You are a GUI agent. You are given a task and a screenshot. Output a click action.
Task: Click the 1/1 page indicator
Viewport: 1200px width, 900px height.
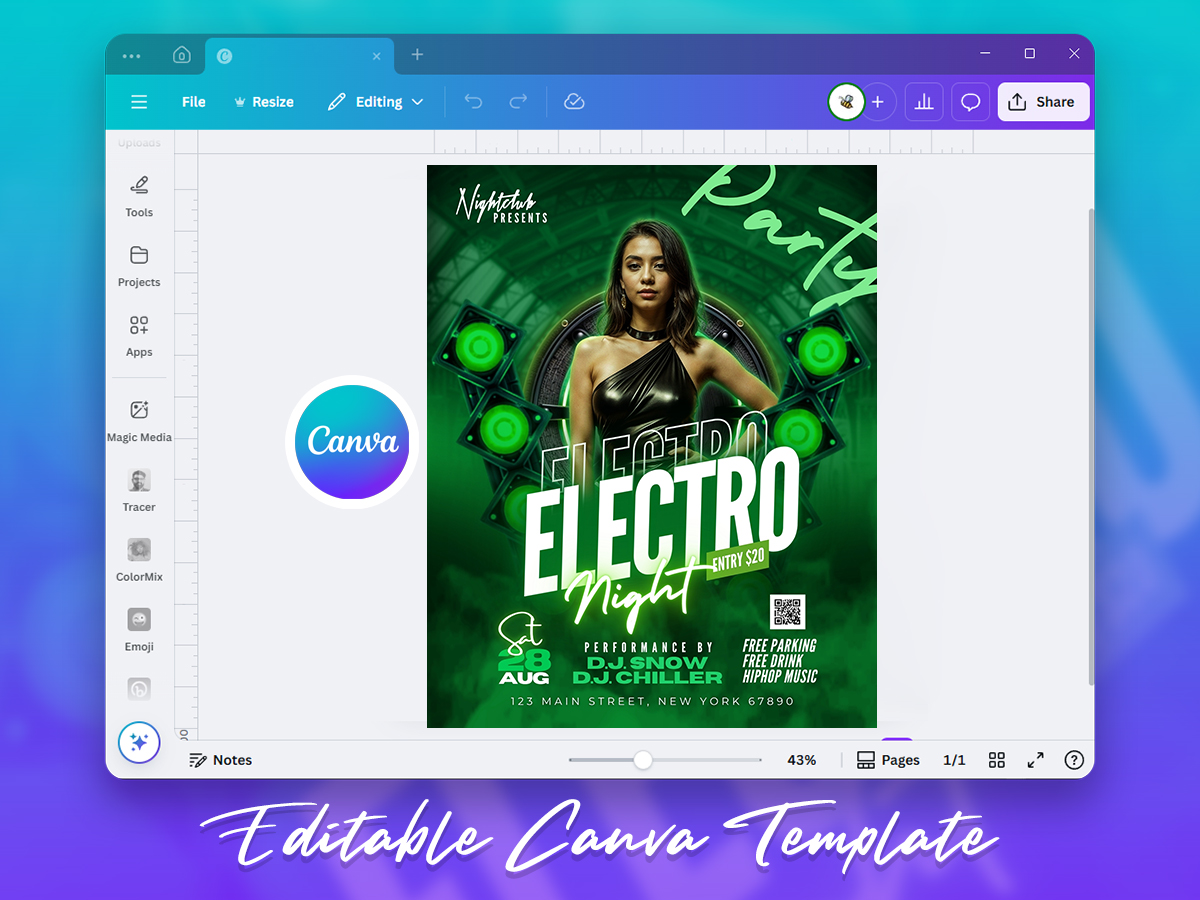(954, 760)
